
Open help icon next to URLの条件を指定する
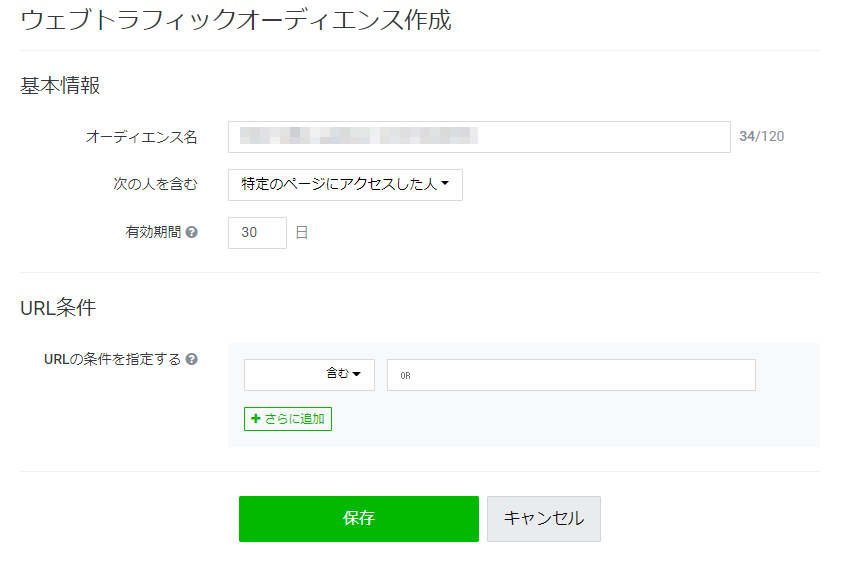coord(192,359)
